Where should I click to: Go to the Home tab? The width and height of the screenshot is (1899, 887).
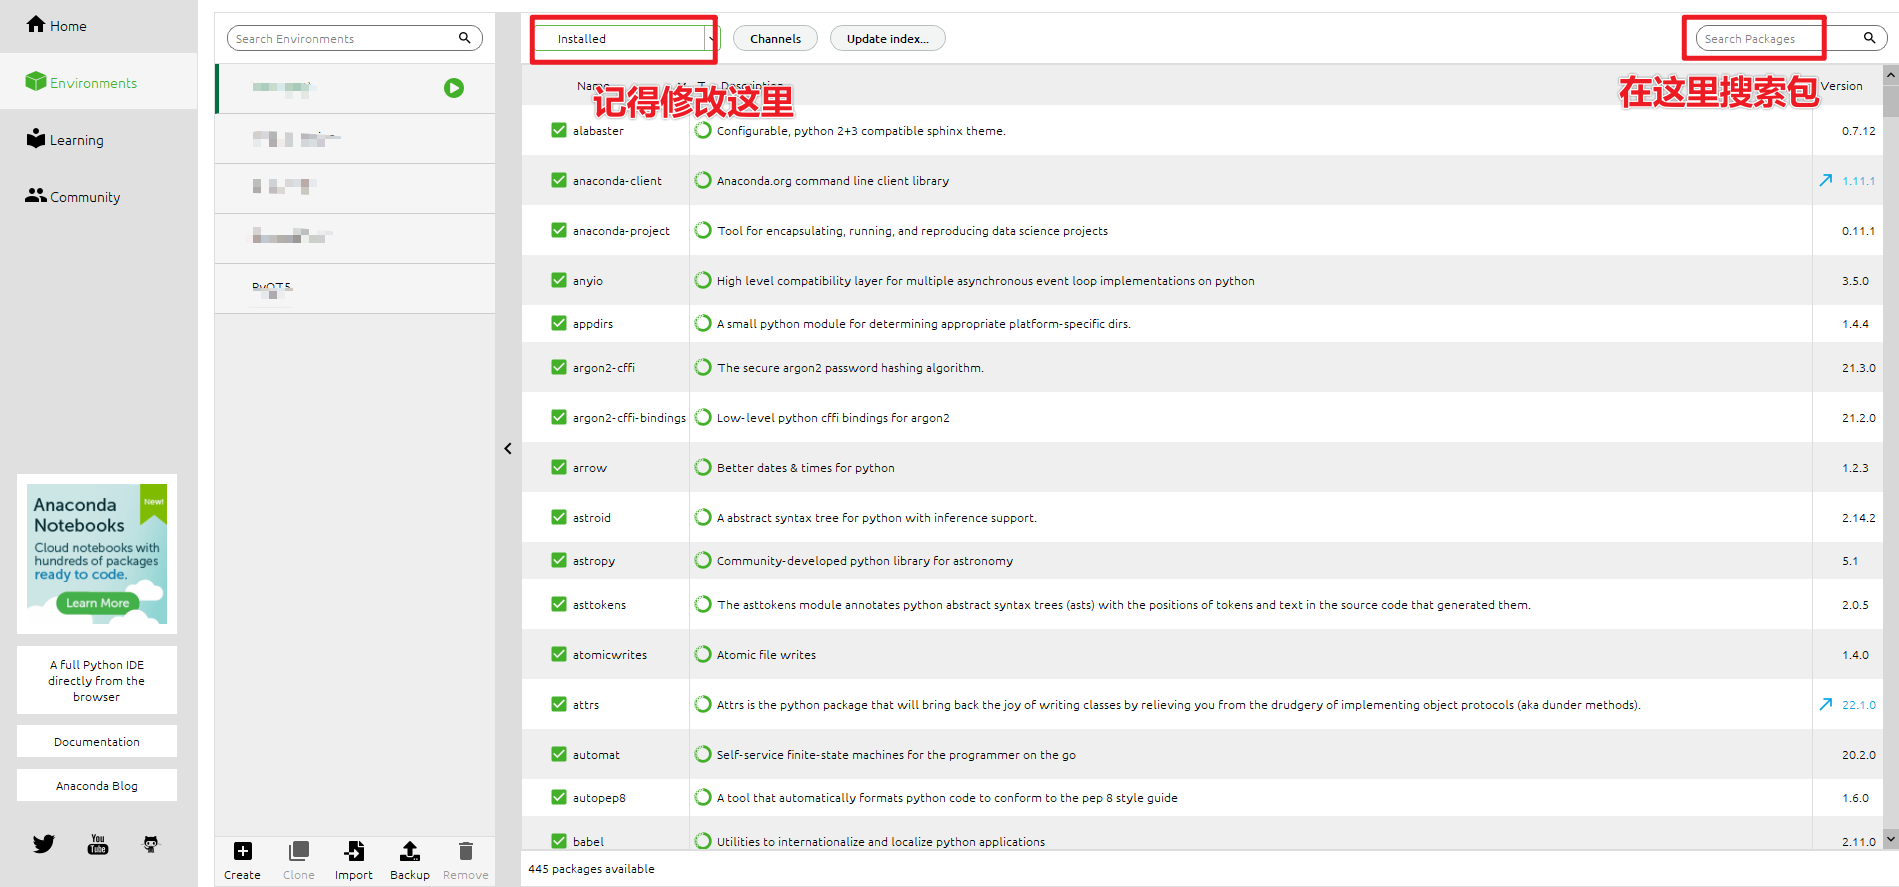click(x=57, y=25)
